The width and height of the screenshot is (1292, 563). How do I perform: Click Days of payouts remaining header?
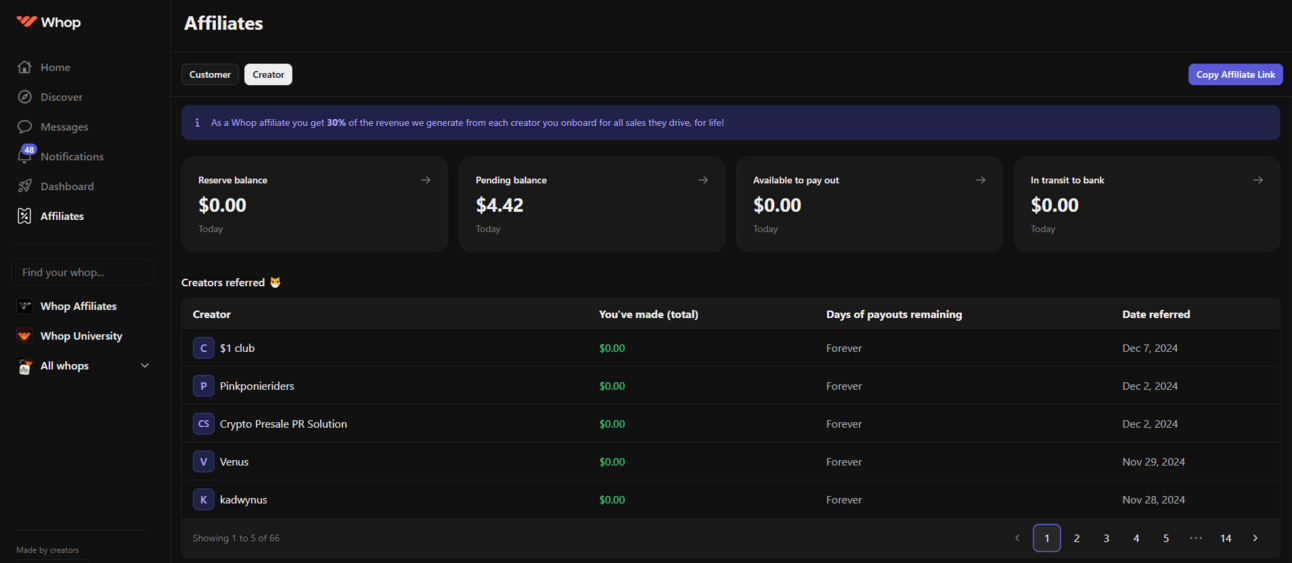894,314
